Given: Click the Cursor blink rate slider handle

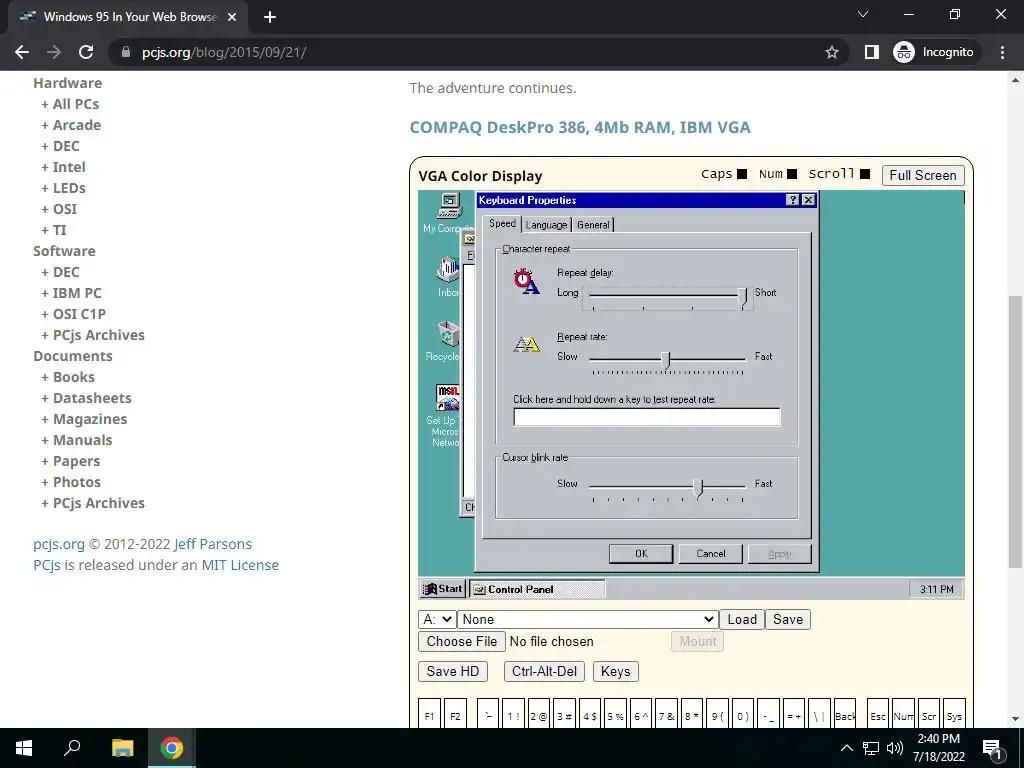Looking at the screenshot, I should point(698,488).
